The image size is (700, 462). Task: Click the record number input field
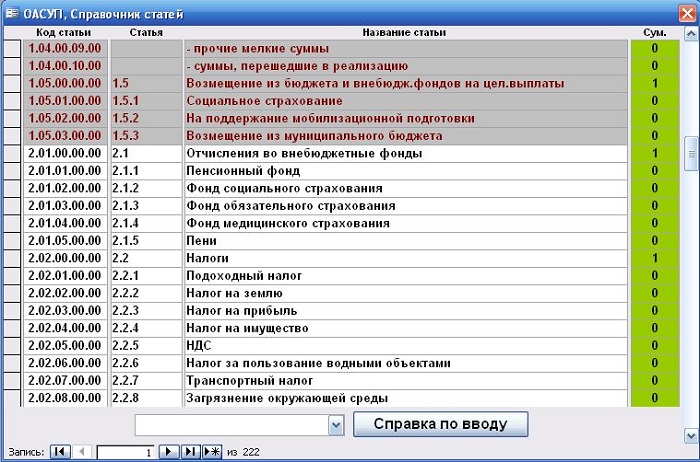coord(126,452)
